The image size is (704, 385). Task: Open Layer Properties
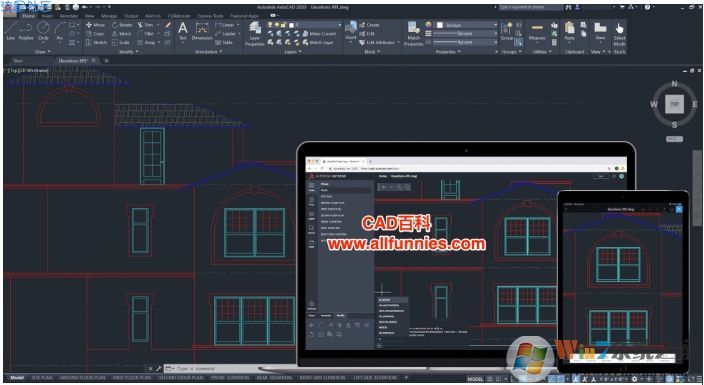255,33
